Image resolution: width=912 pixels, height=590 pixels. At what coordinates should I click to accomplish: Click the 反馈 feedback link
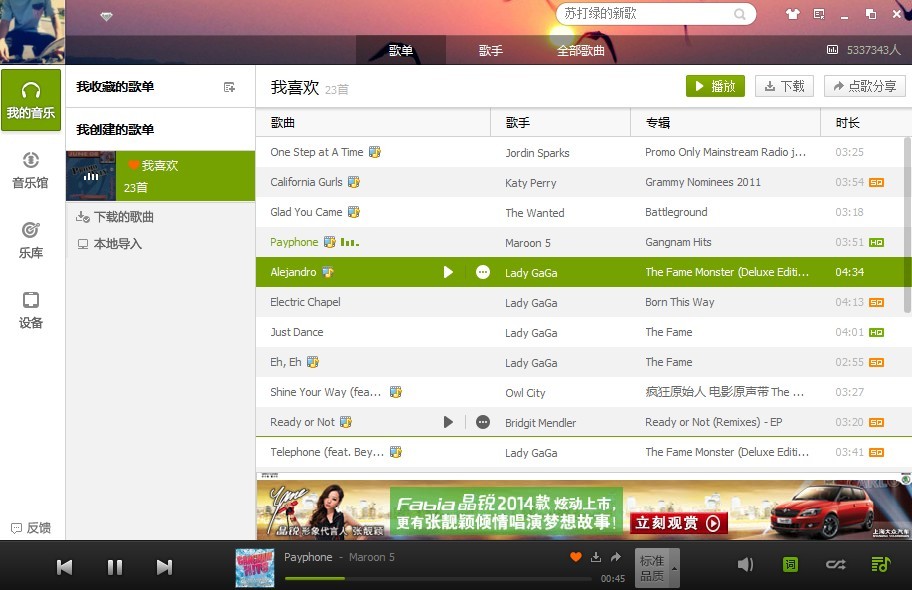coord(31,528)
